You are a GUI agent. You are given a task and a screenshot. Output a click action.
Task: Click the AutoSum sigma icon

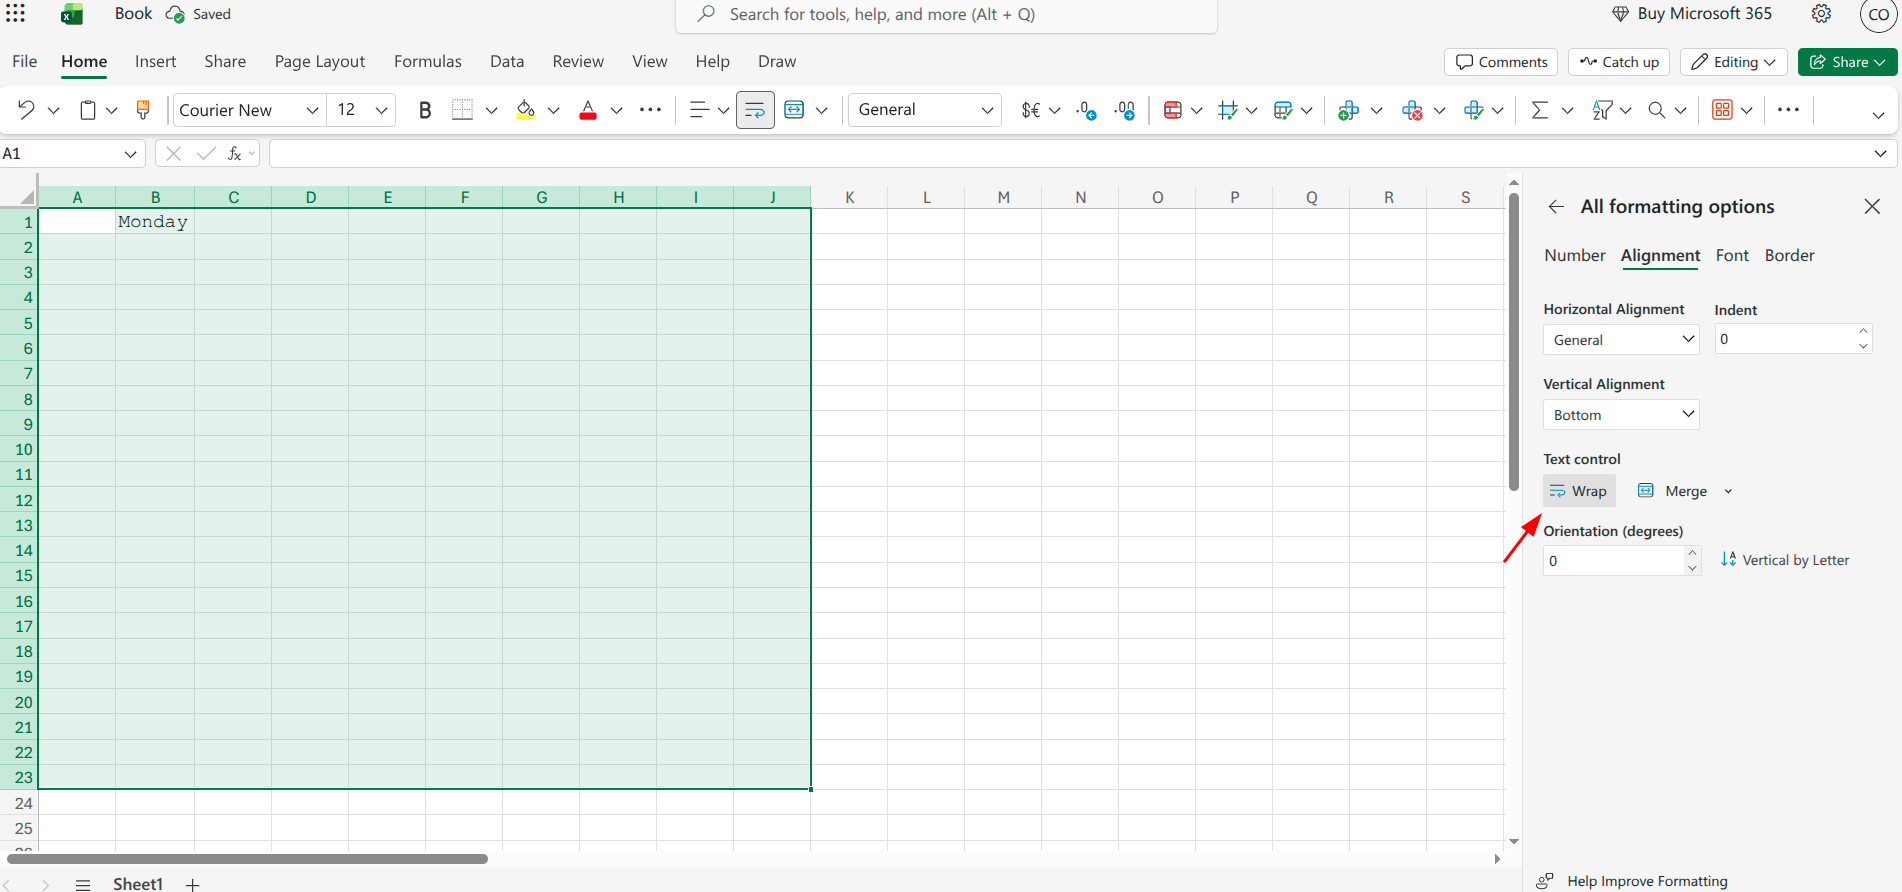1540,110
